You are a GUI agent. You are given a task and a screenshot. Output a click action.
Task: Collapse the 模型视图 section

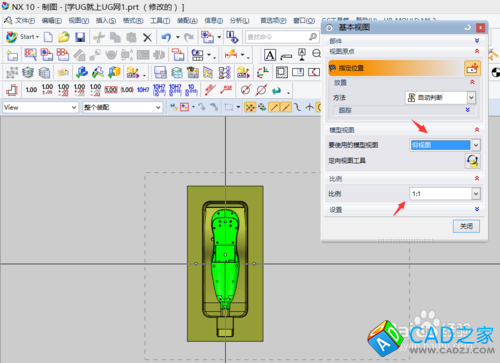[477, 130]
